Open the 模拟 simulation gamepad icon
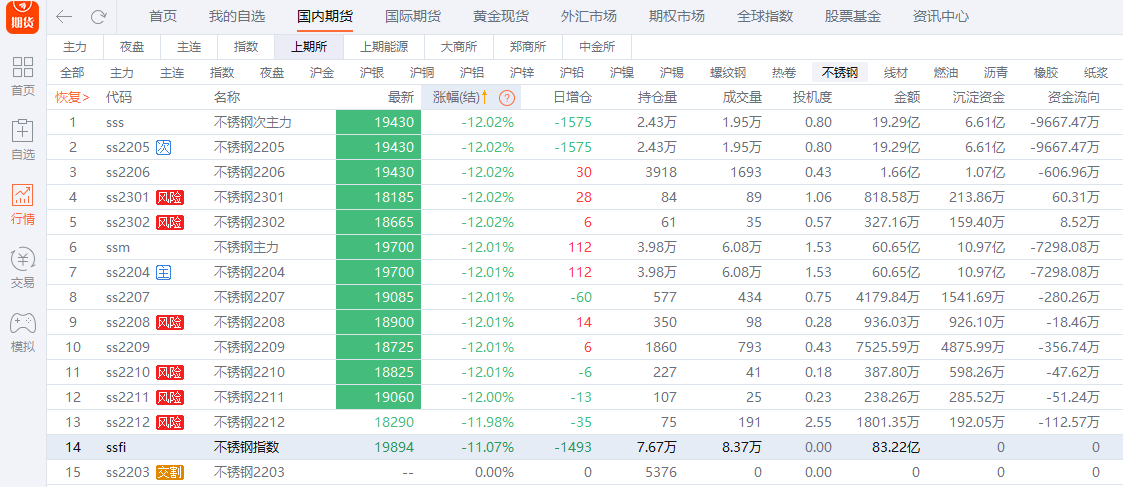1123x487 pixels. tap(22, 331)
